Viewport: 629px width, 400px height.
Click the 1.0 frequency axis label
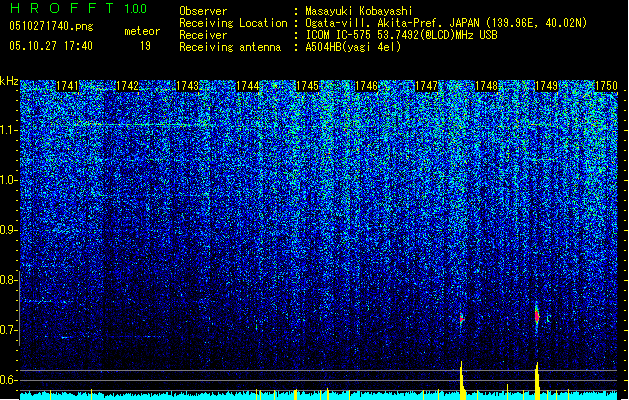pyautogui.click(x=9, y=181)
